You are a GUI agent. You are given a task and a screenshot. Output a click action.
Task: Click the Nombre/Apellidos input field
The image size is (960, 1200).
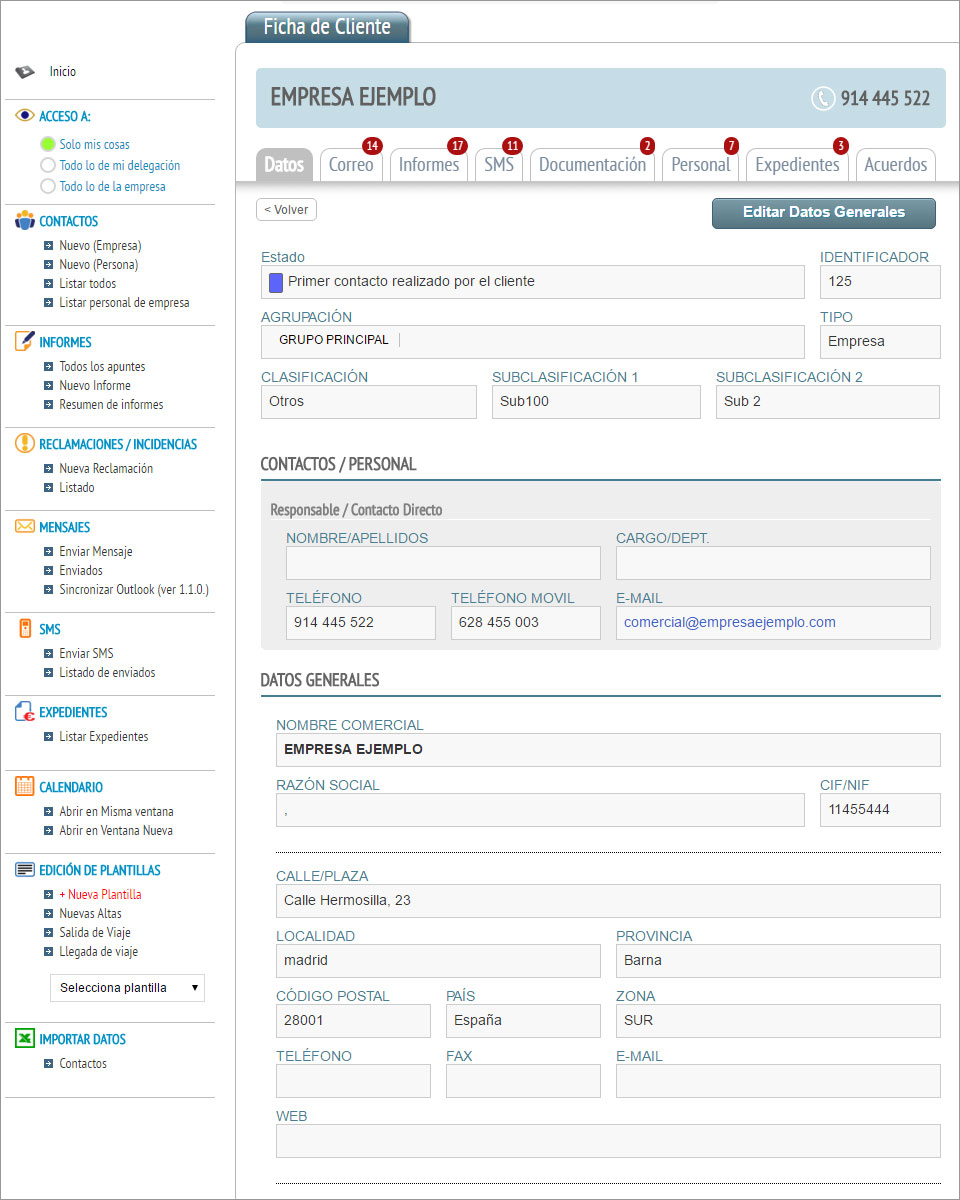tap(443, 563)
